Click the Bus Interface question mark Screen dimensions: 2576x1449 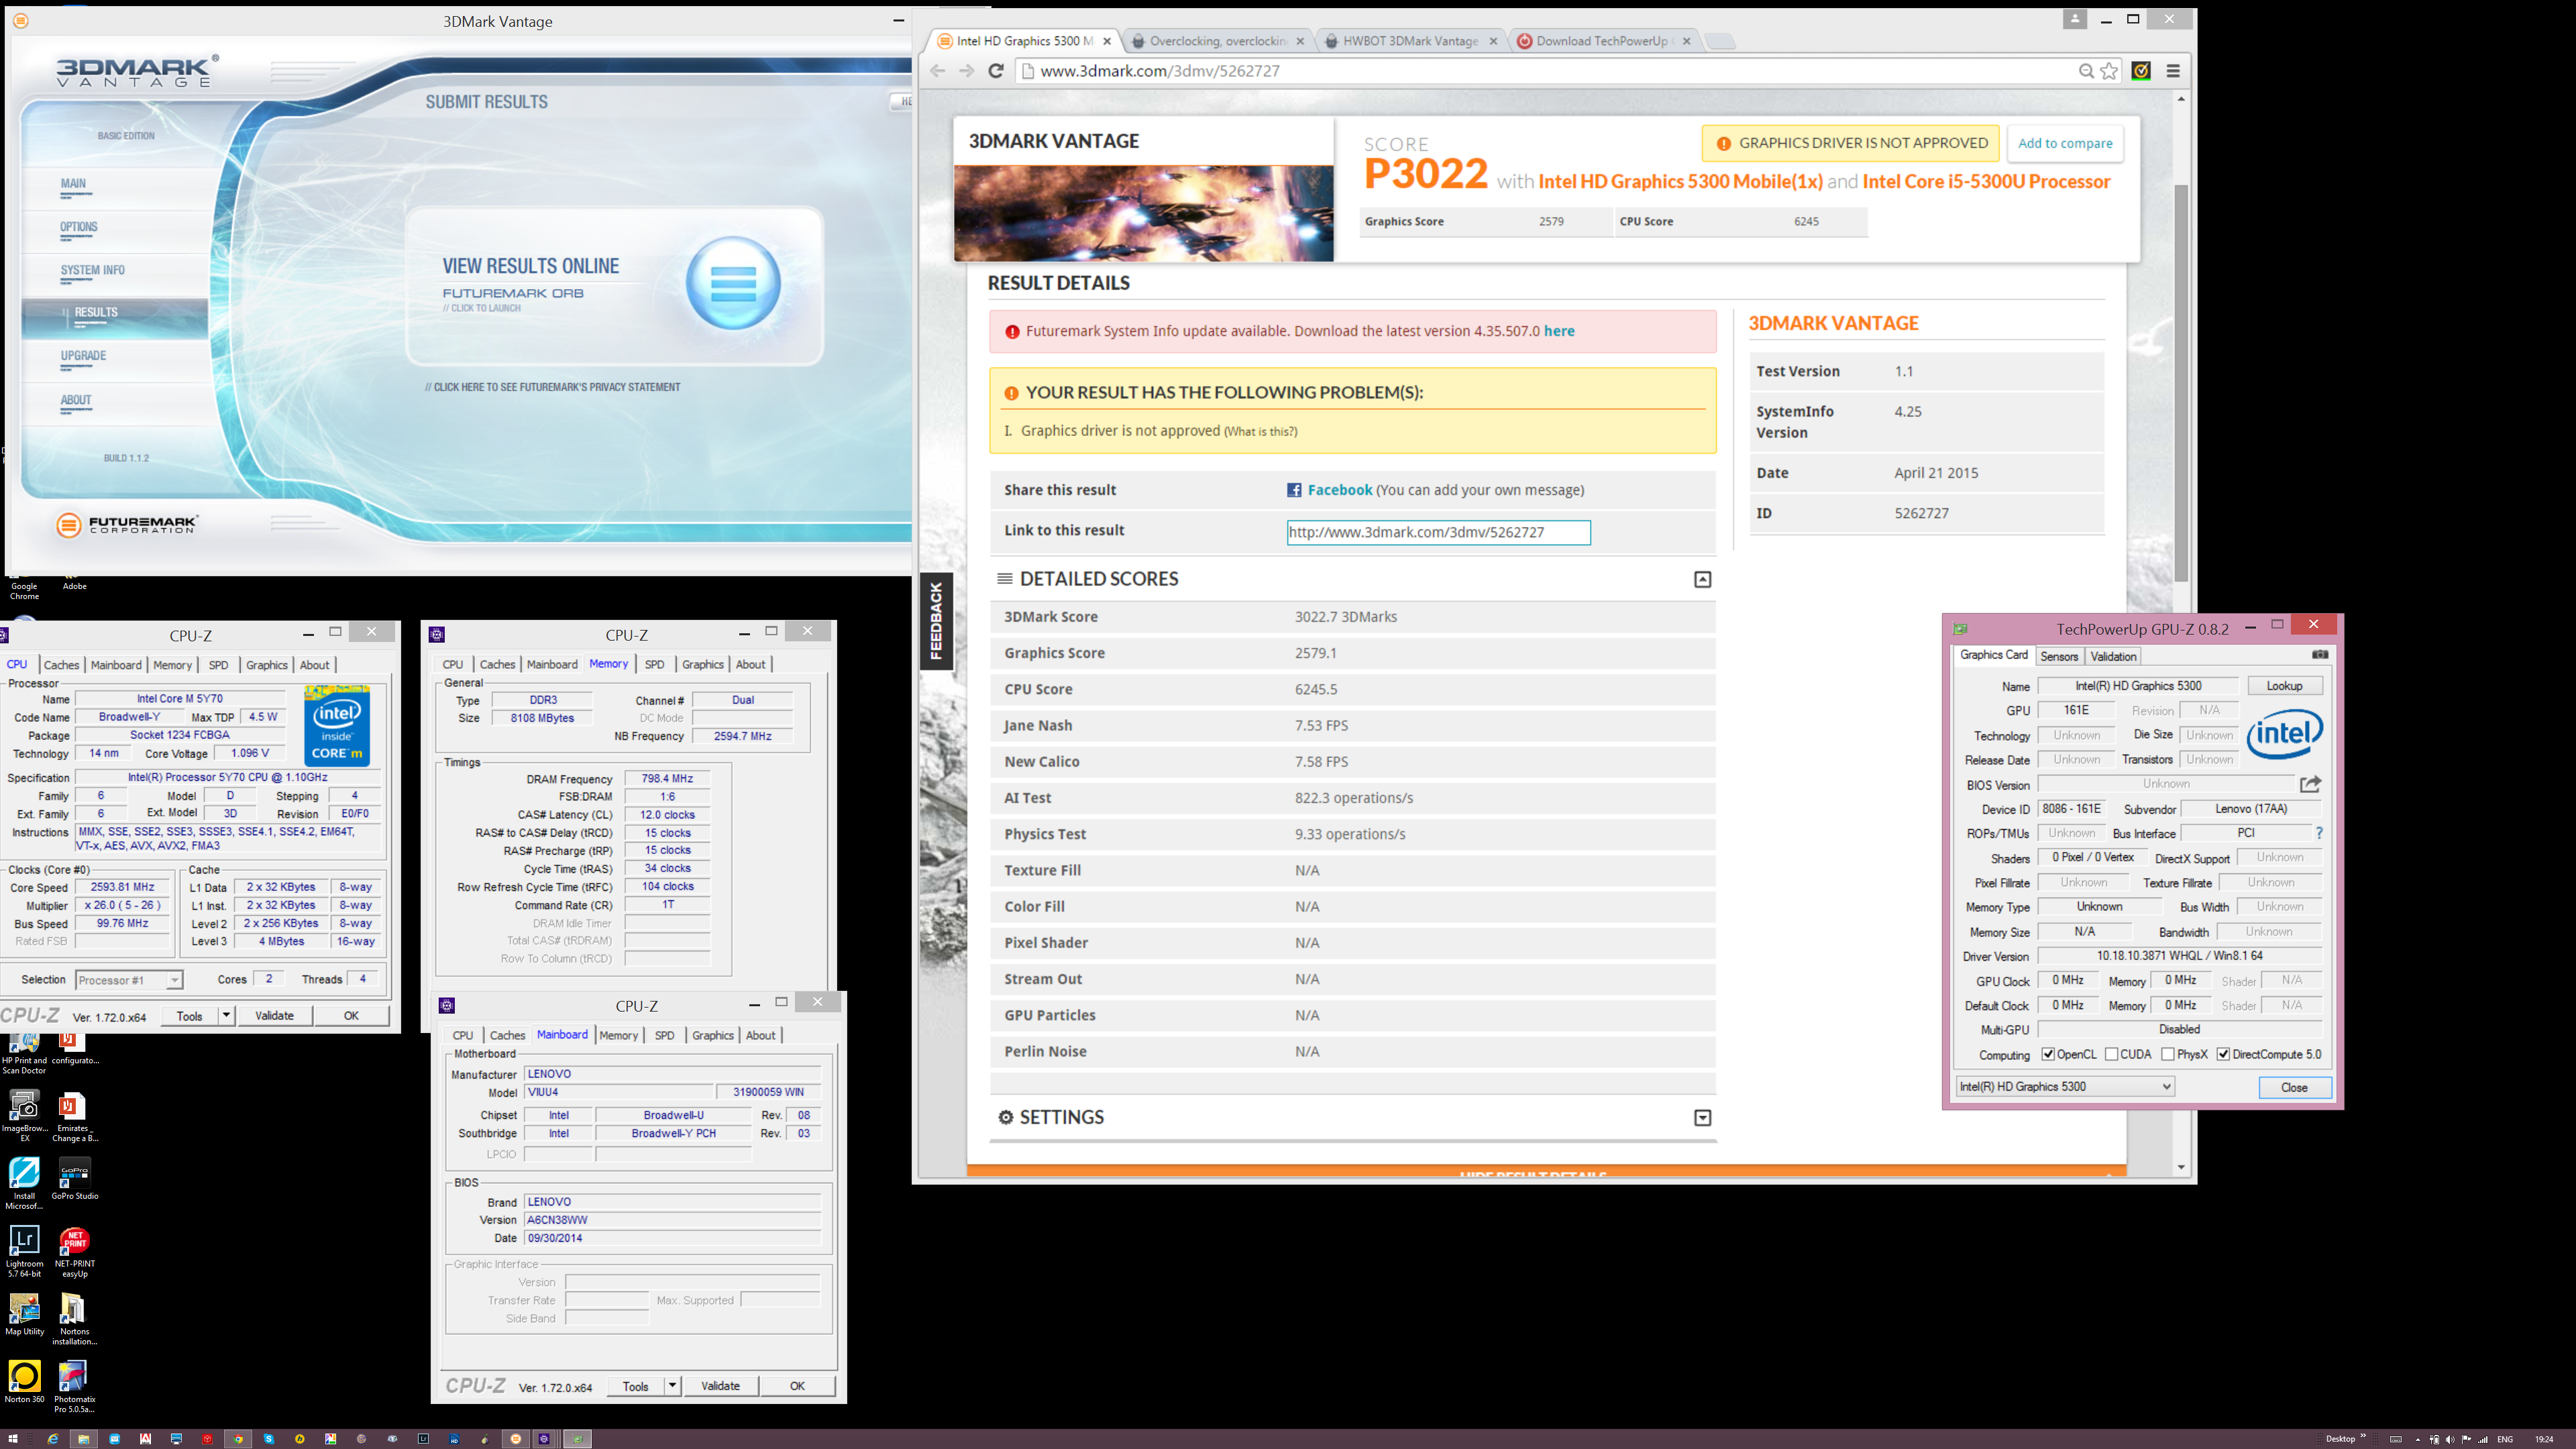(x=2319, y=833)
